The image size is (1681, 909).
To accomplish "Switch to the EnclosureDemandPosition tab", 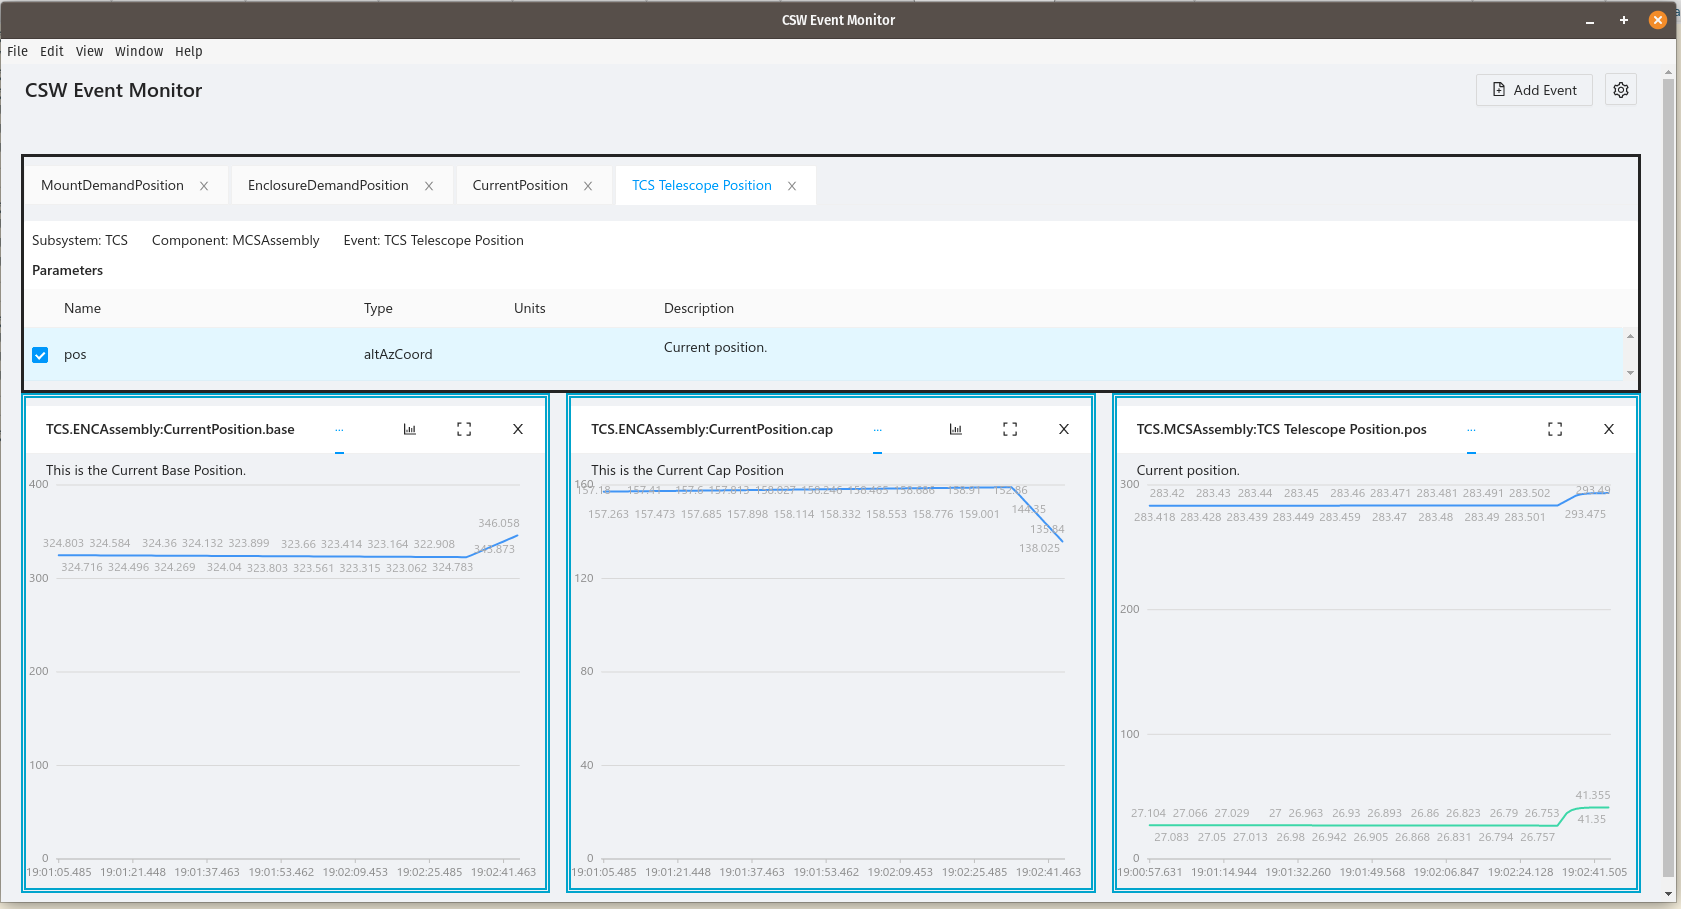I will (x=328, y=185).
